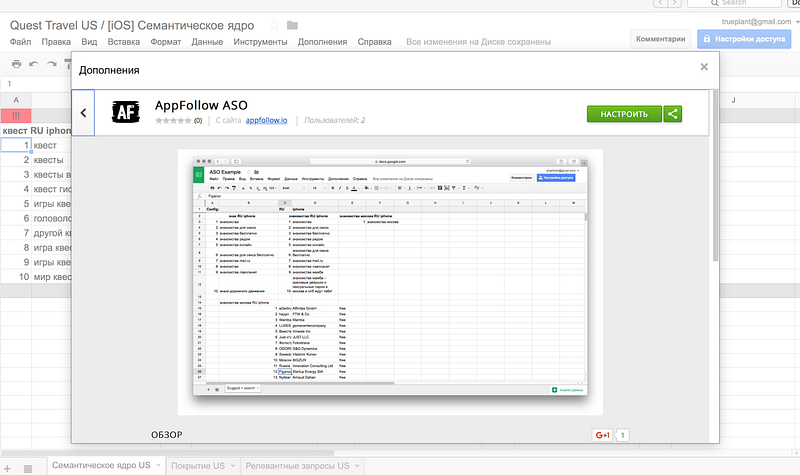Click the 'квест RU iphon' header cell

coord(36,131)
